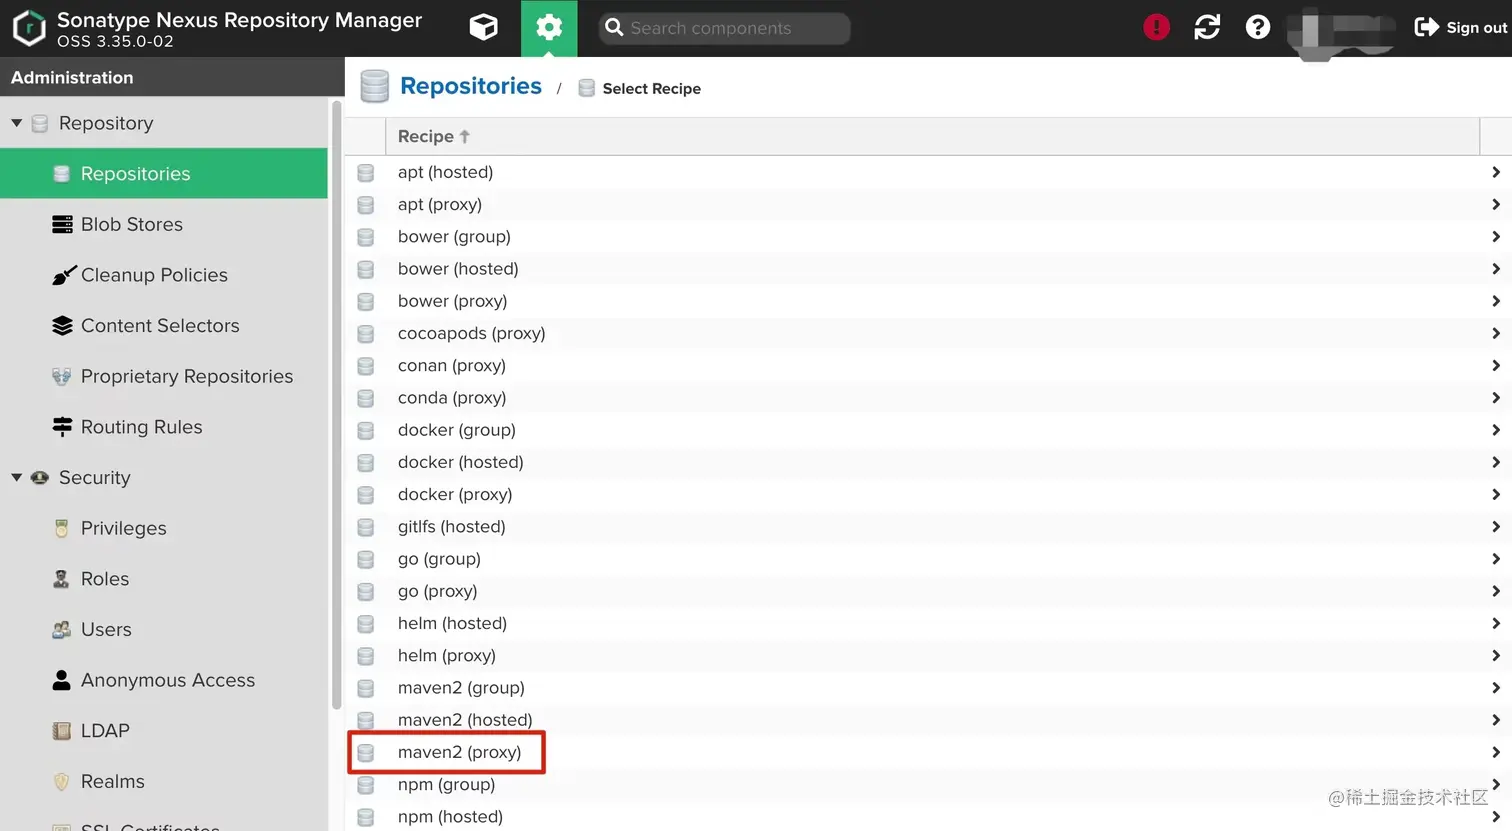Collapse the Repository tree section
The width and height of the screenshot is (1512, 831).
tap(16, 123)
